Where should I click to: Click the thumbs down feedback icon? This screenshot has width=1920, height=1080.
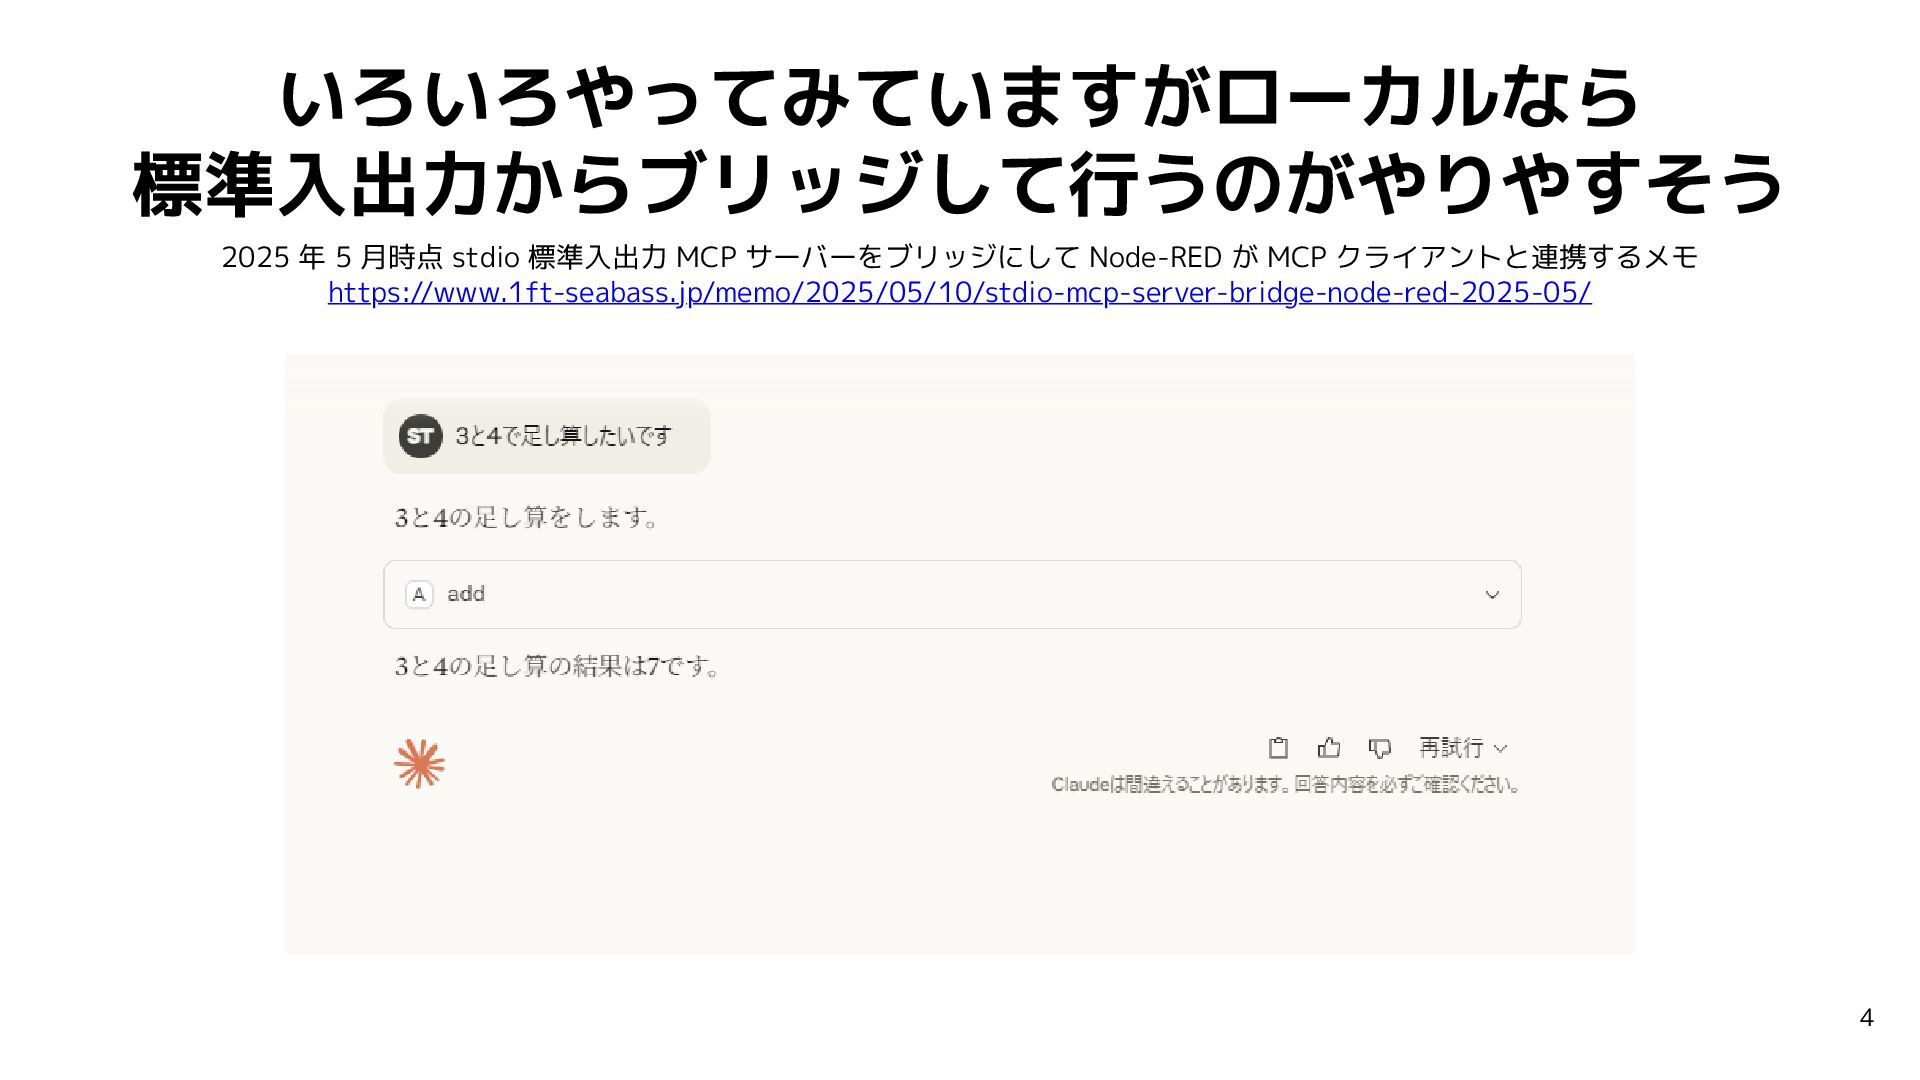(x=1380, y=748)
